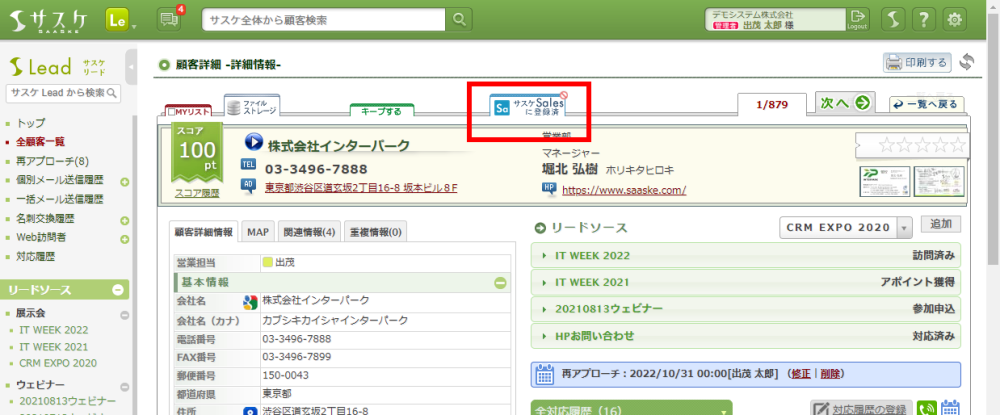Collapse the リードソース sidebar section
This screenshot has width=1000, height=415.
point(118,290)
